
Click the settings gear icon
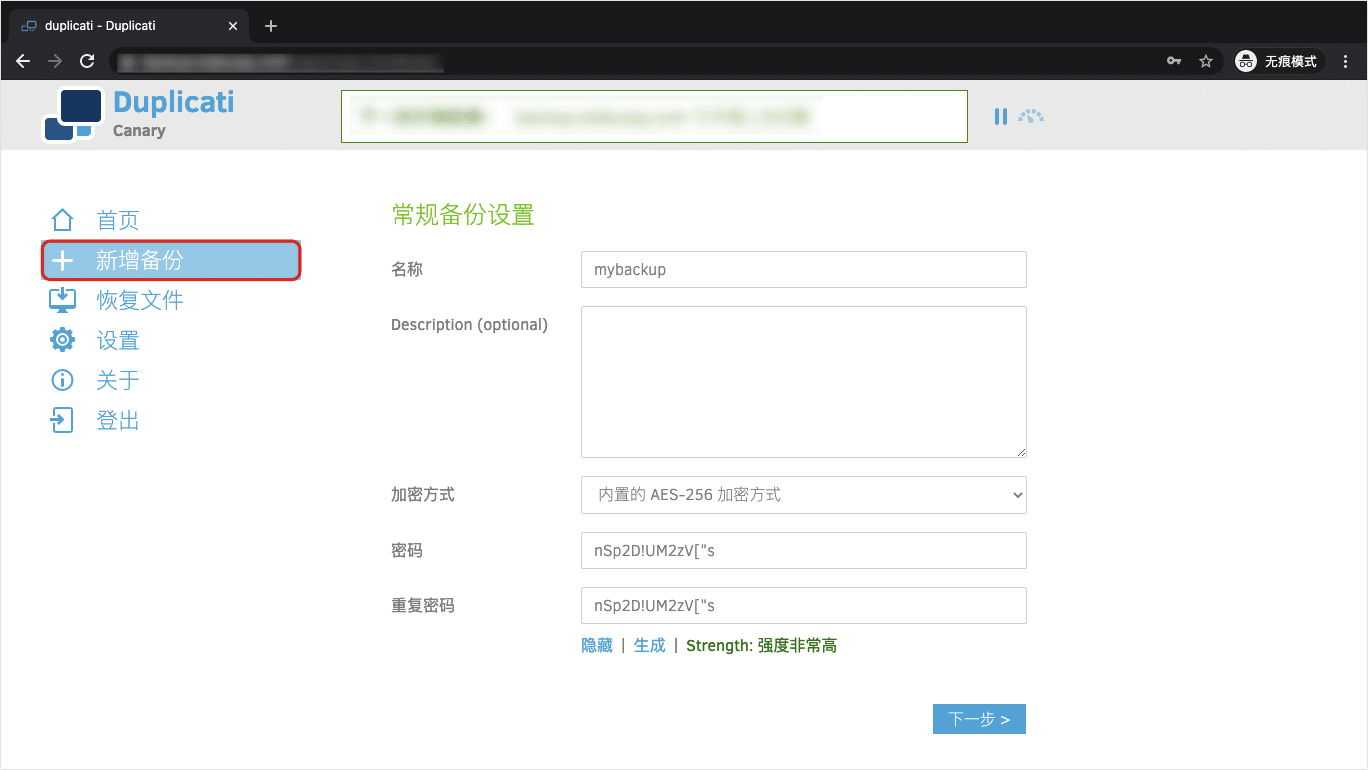pyautogui.click(x=62, y=340)
